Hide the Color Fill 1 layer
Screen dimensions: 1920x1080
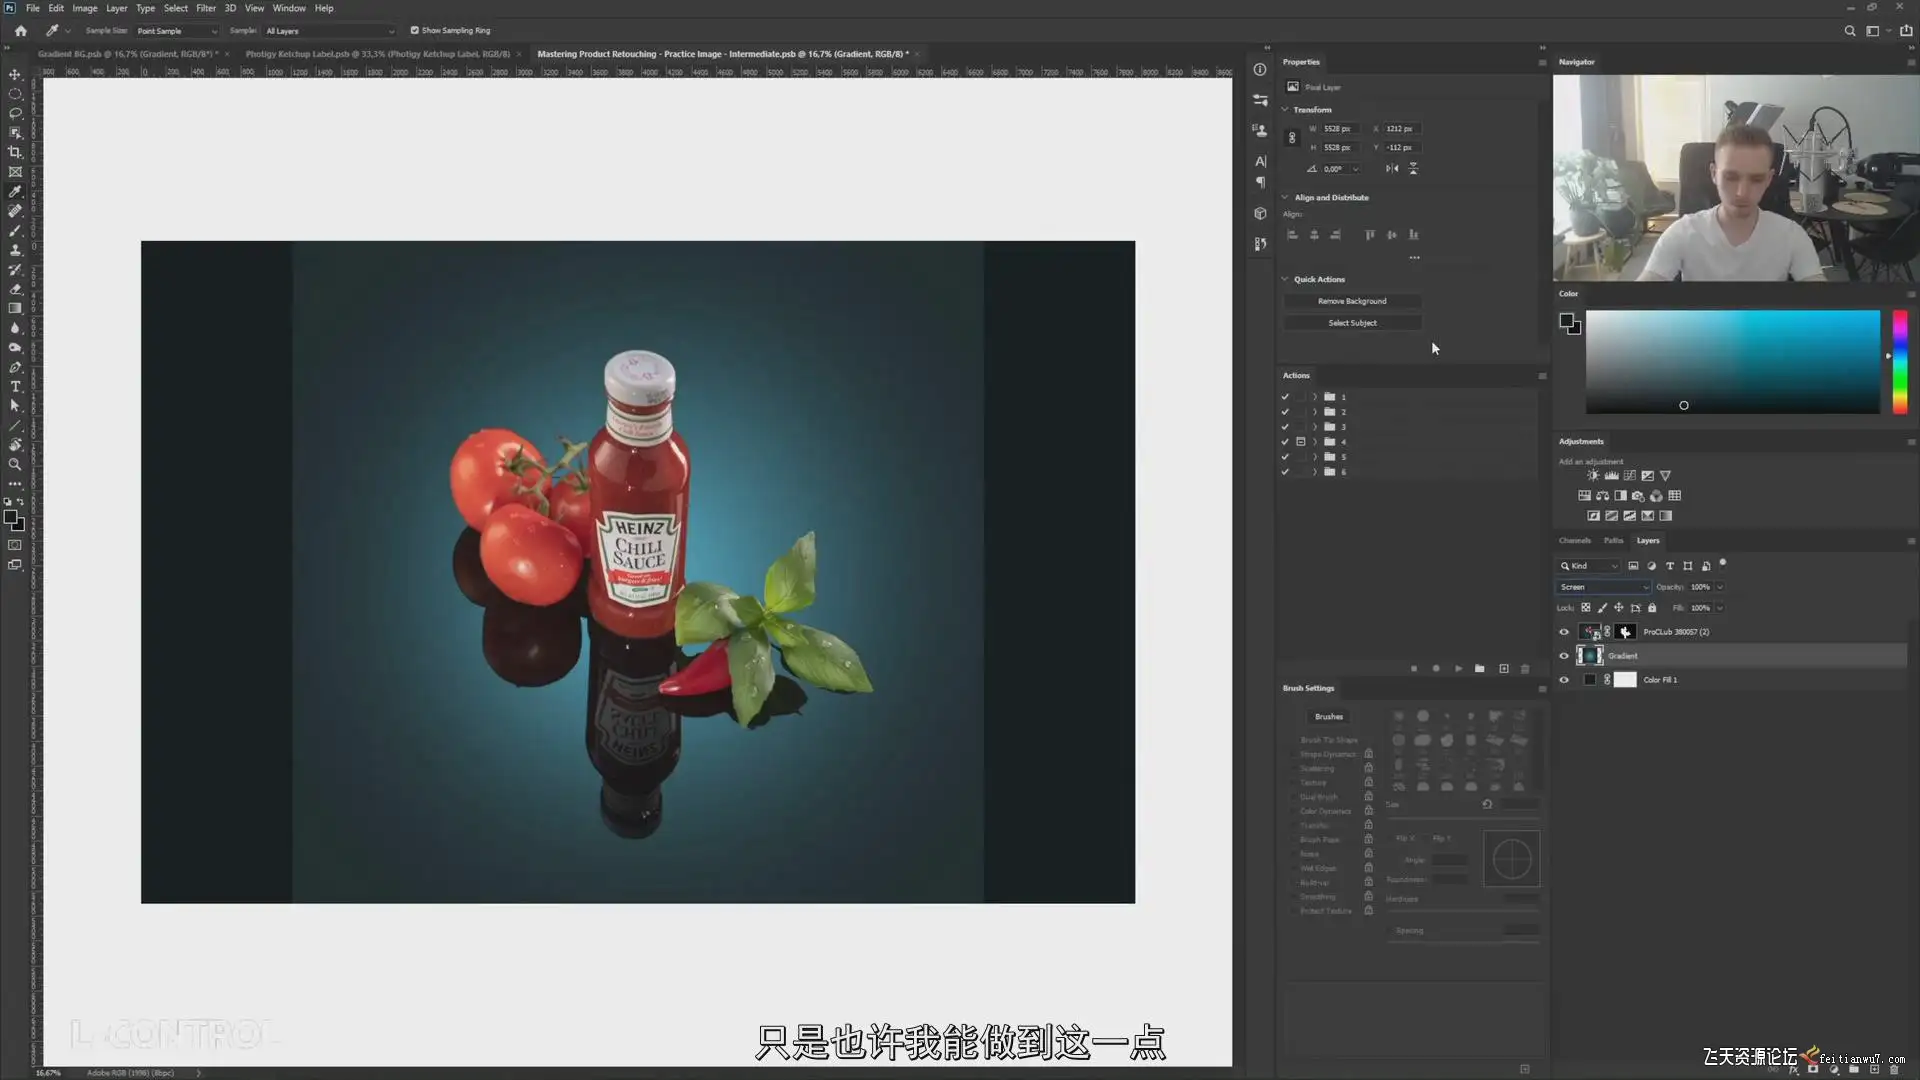pyautogui.click(x=1564, y=680)
